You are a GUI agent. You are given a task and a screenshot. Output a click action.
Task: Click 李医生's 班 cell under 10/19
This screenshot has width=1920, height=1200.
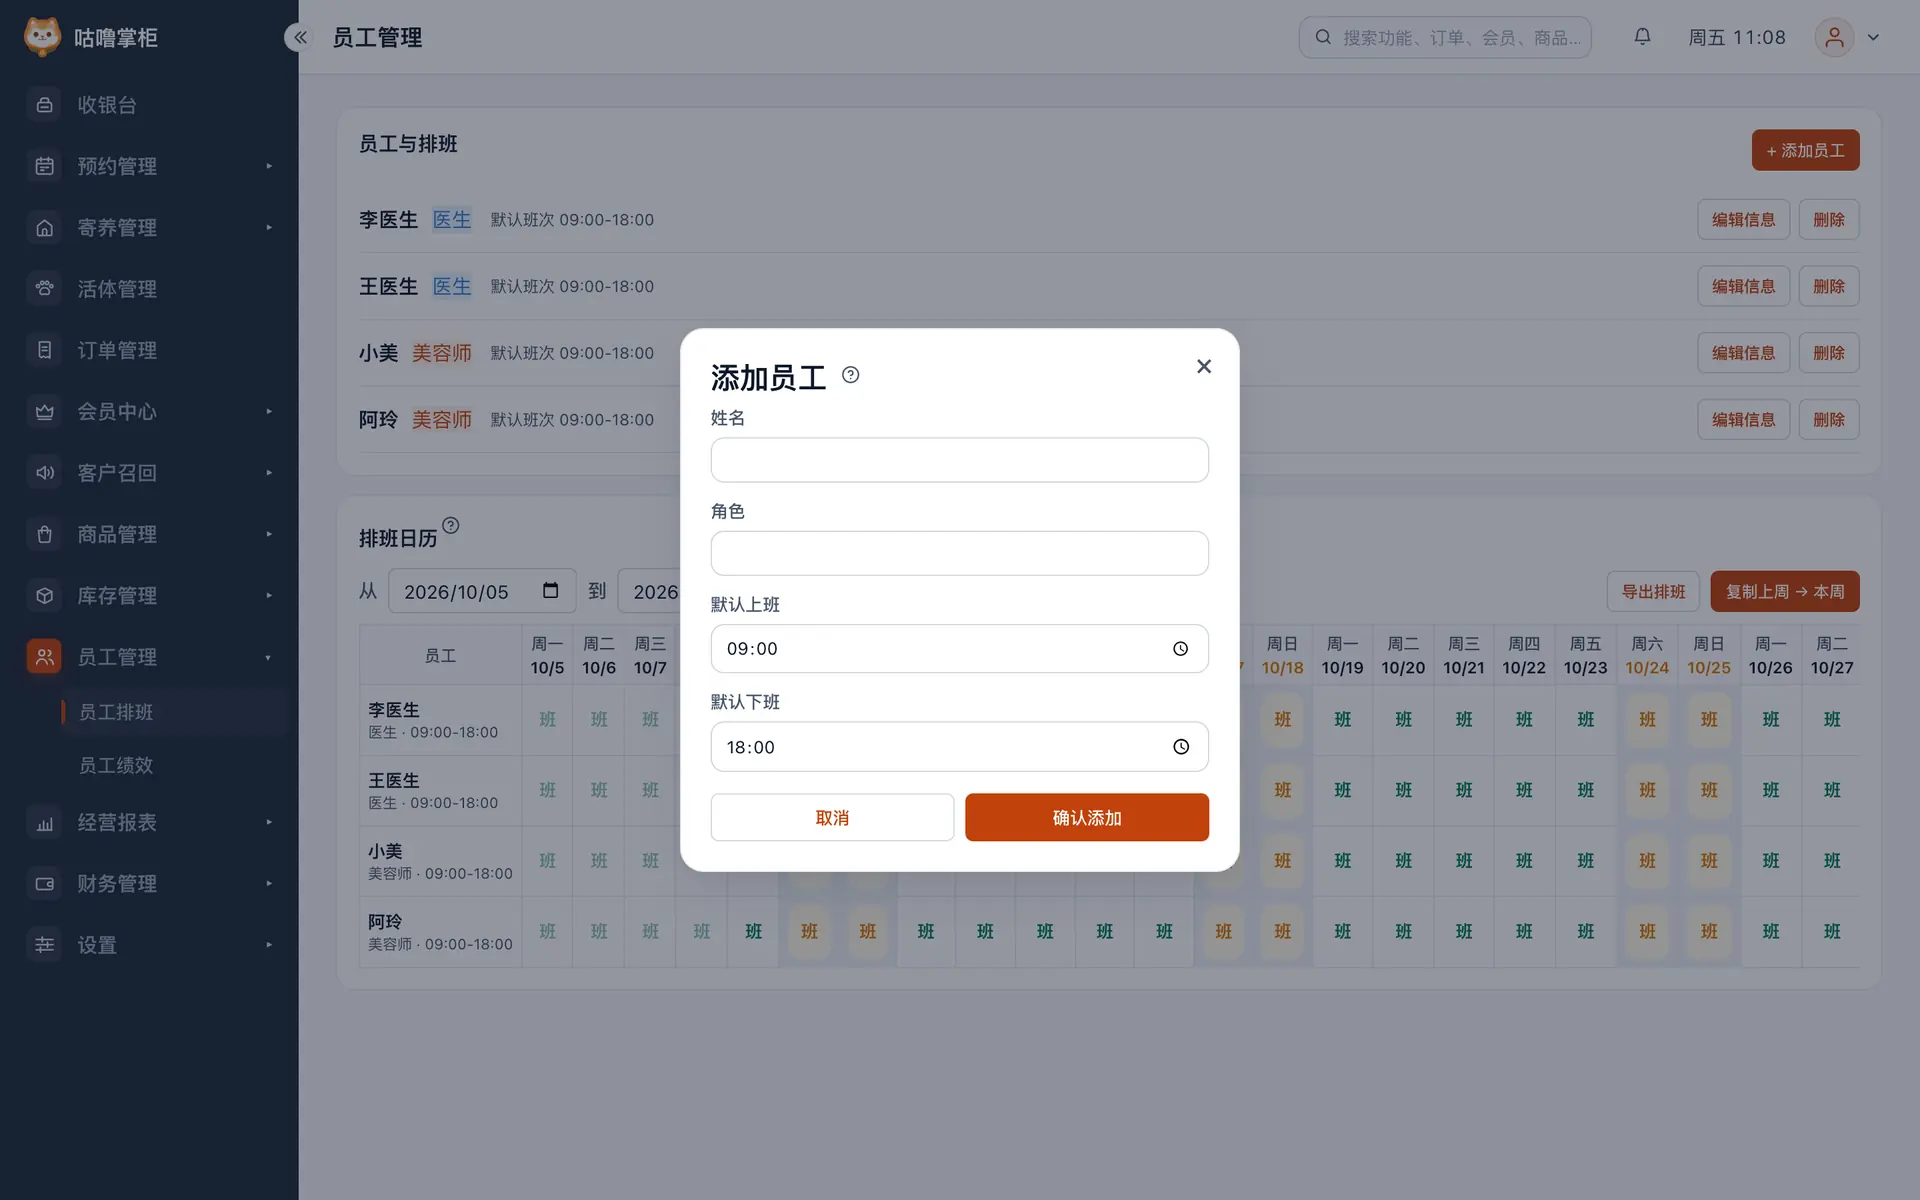pyautogui.click(x=1342, y=719)
